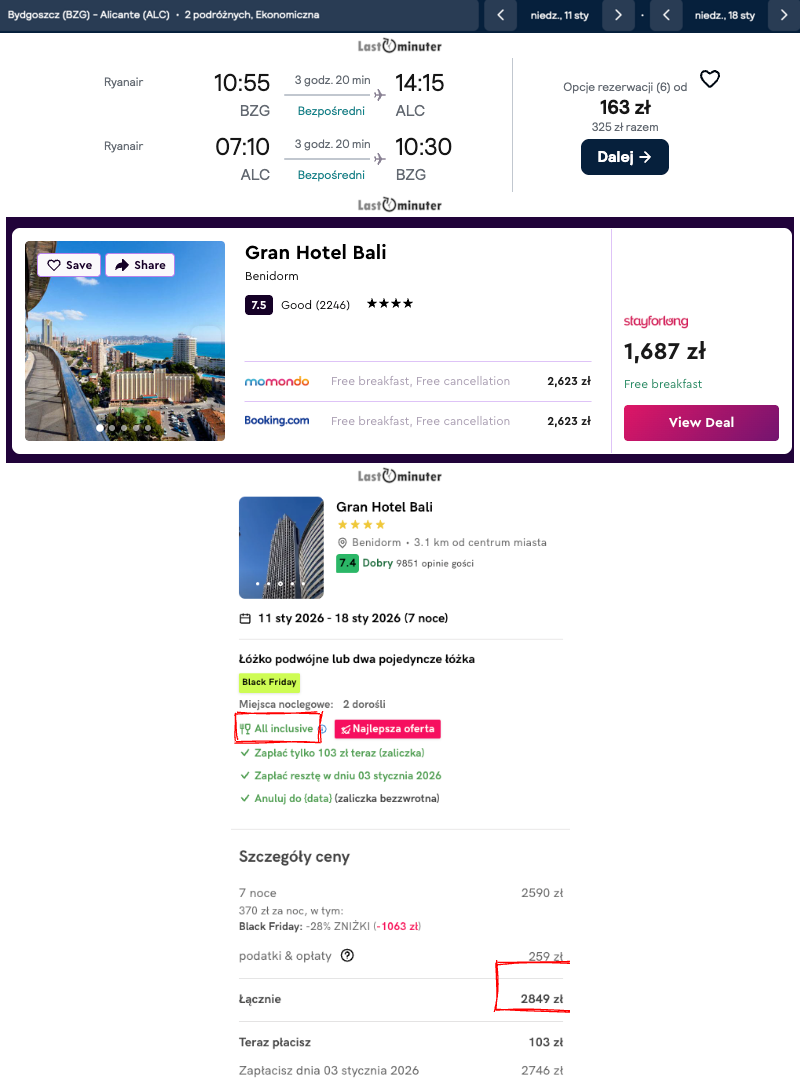This screenshot has width=800, height=1084.
Task: Click the momondo logo in the price list
Action: (x=277, y=381)
